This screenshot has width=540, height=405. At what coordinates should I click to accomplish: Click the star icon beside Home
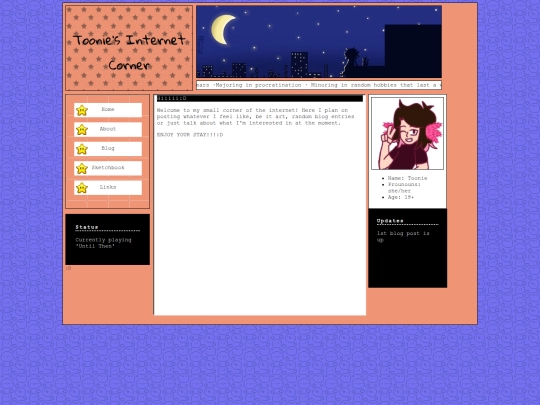coord(82,110)
